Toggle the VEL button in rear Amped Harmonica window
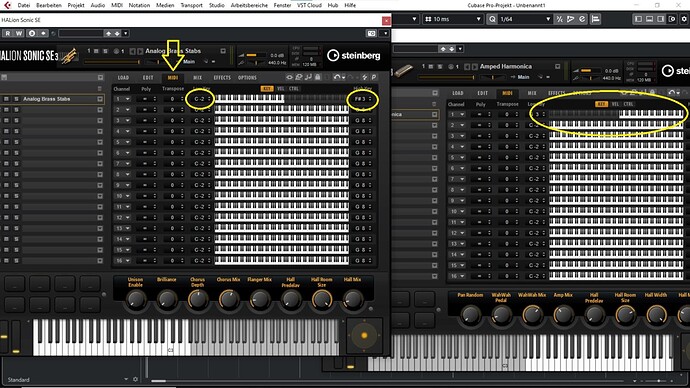Screen dimensions: 690x388 point(615,104)
